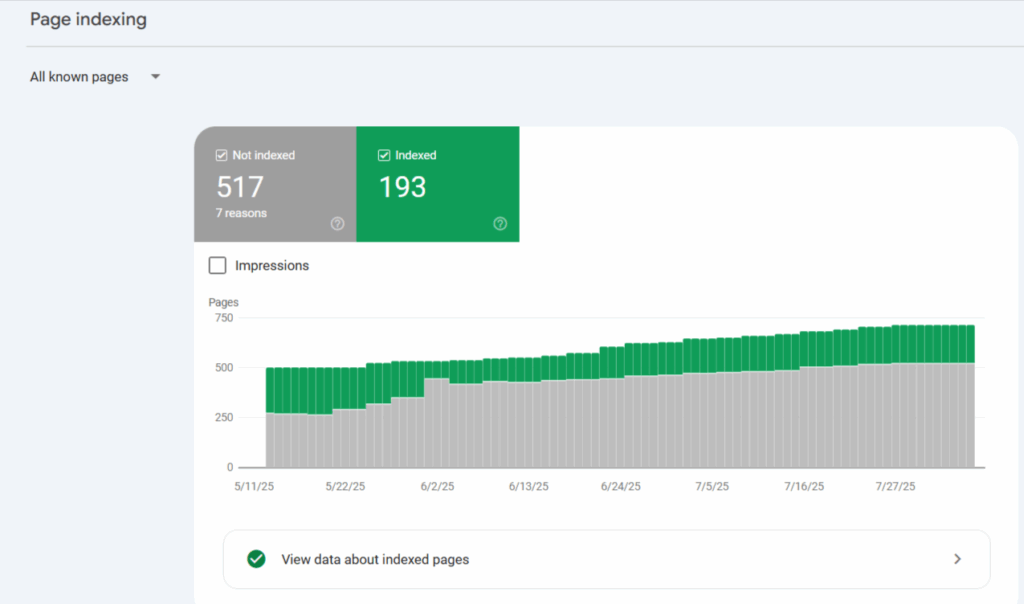1024x604 pixels.
Task: Click the green segment of the first chart bar
Action: [x=271, y=390]
